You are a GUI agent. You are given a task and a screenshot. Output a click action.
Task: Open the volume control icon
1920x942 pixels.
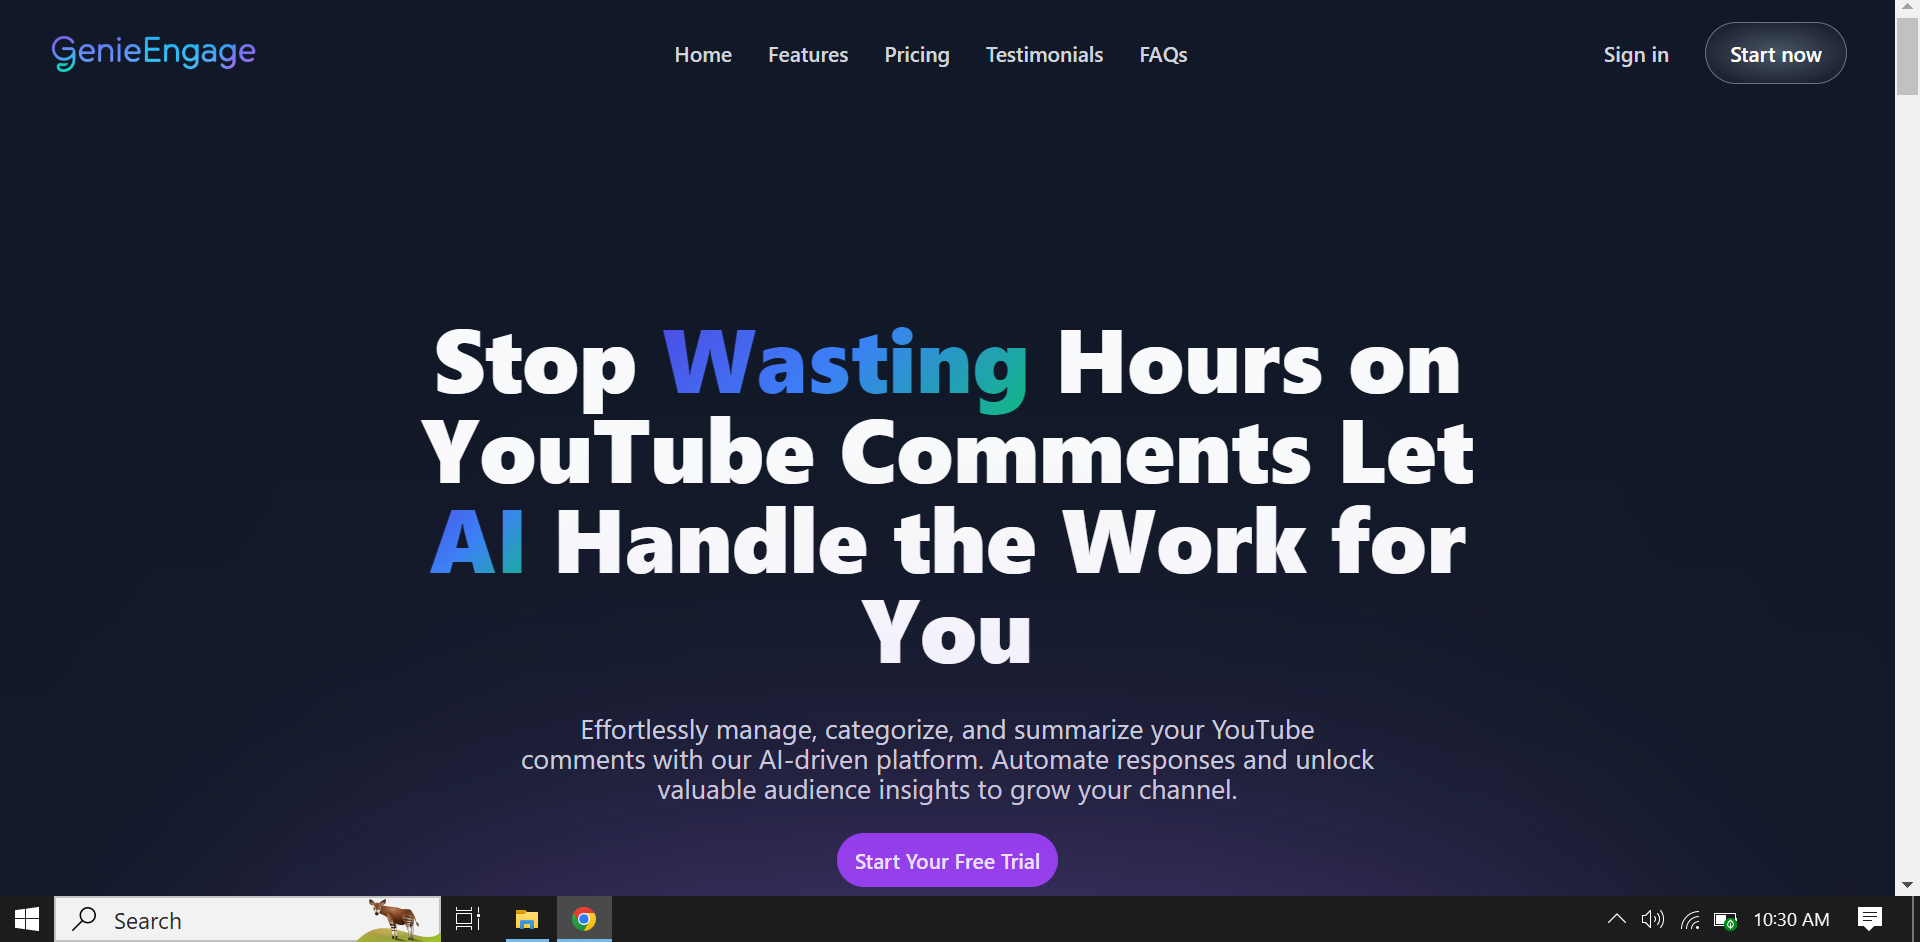point(1653,919)
